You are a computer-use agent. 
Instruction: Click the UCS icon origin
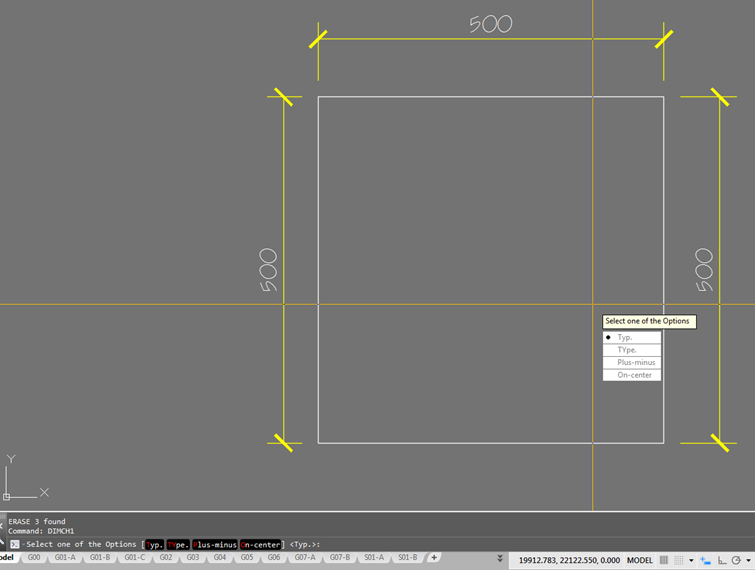click(x=6, y=497)
